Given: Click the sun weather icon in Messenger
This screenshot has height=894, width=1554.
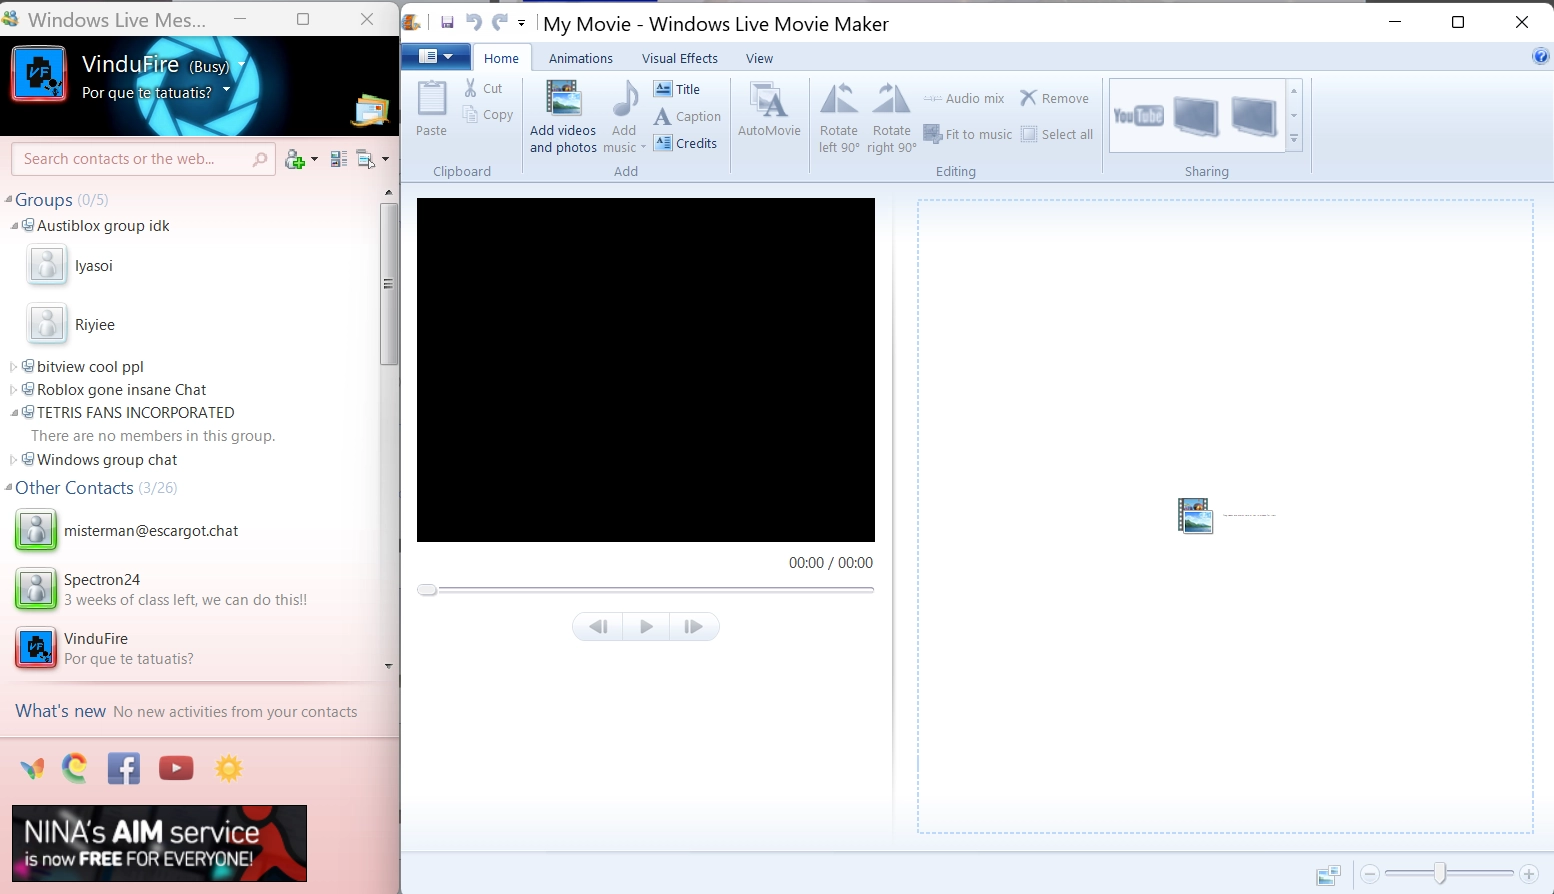Looking at the screenshot, I should 229,768.
